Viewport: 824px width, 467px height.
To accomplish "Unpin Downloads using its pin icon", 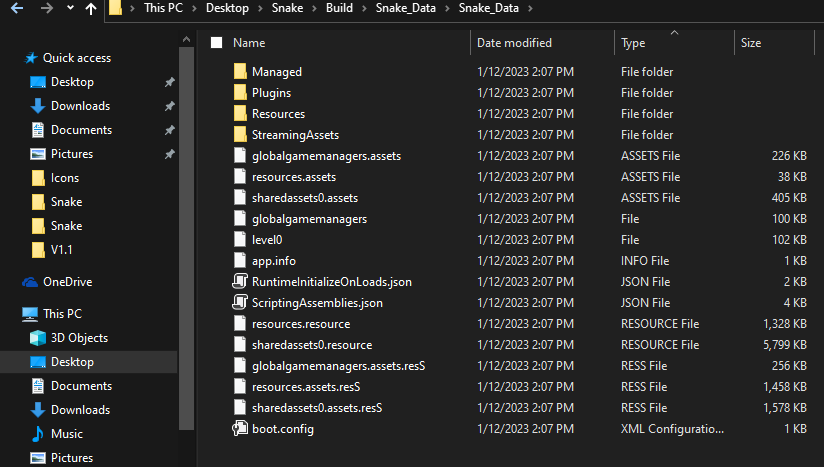I will [169, 106].
